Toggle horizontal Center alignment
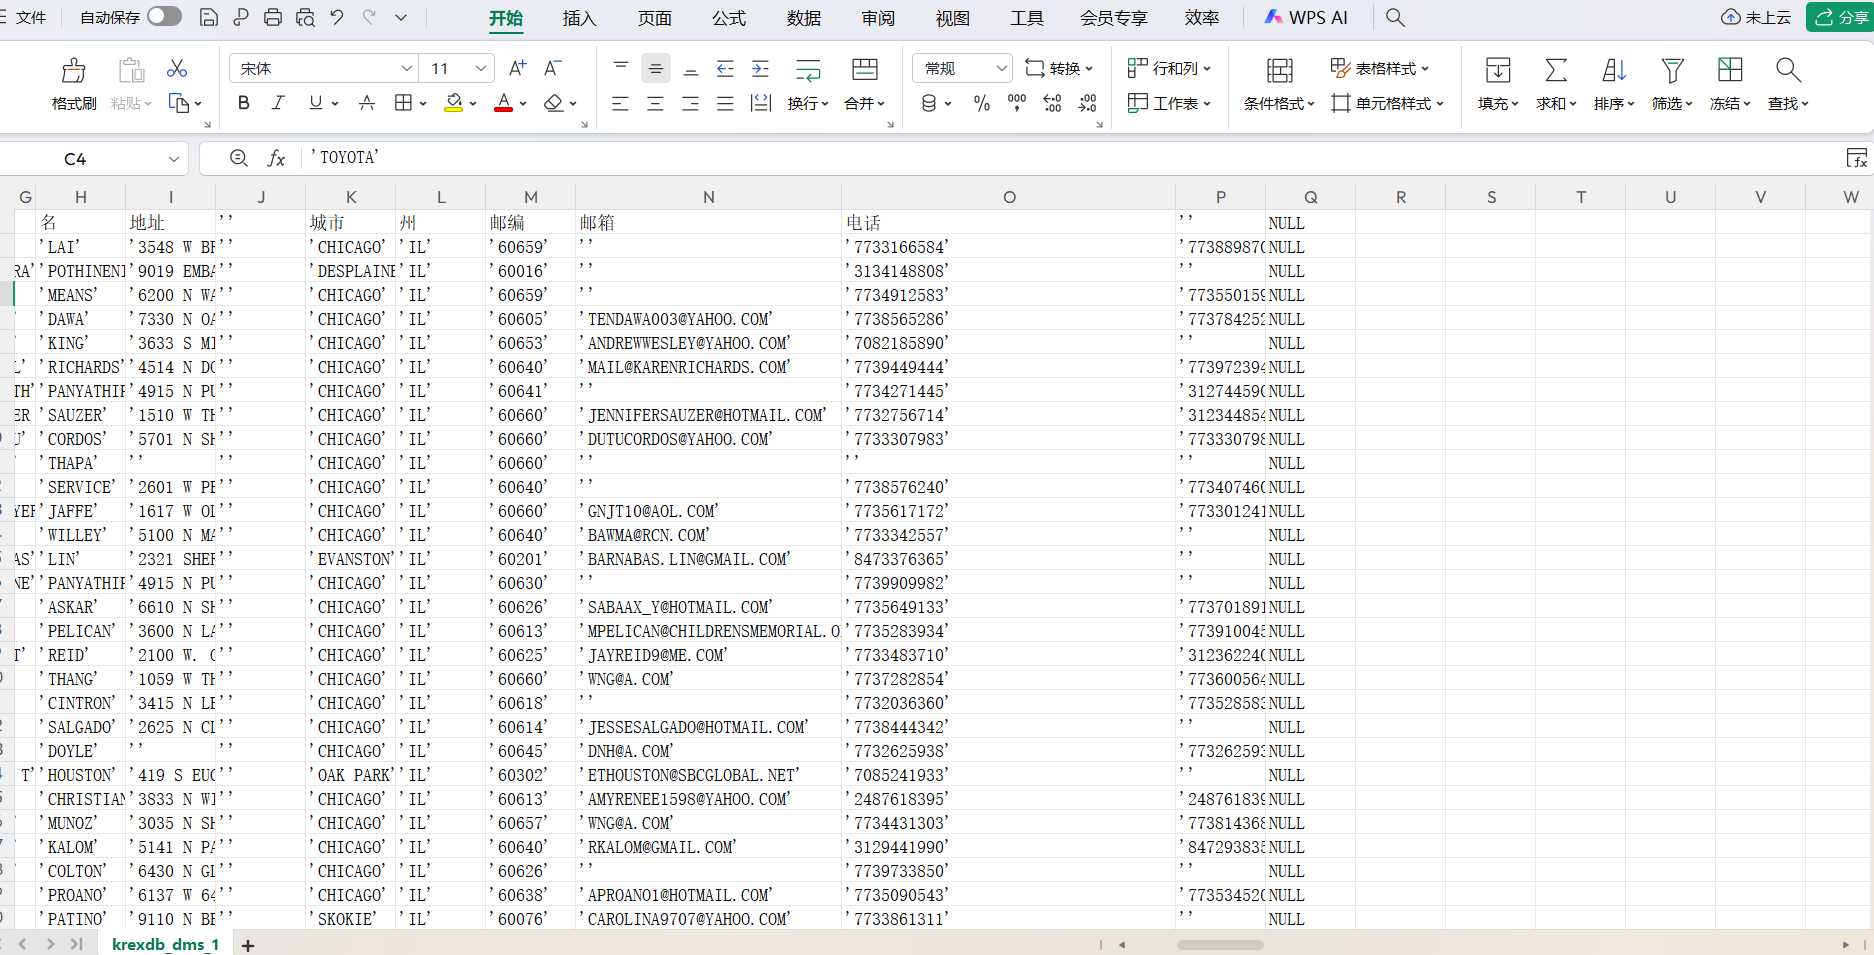This screenshot has height=955, width=1874. pos(655,103)
